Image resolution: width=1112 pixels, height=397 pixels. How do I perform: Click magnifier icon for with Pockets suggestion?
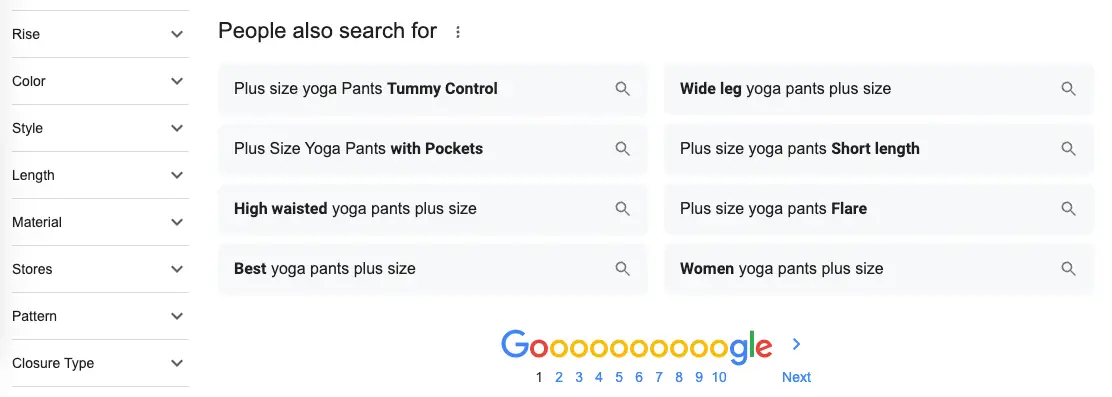623,149
